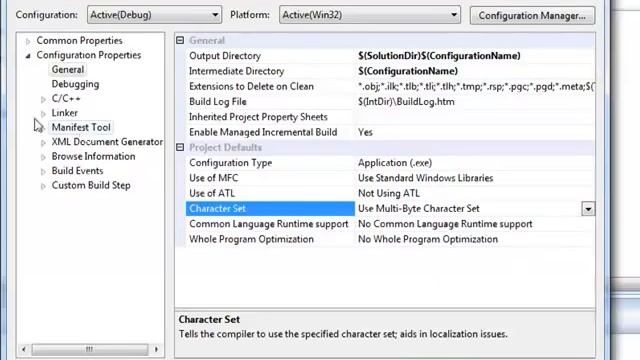This screenshot has width=640, height=360.
Task: Click the Configuration Properties tree label
Action: click(89, 55)
